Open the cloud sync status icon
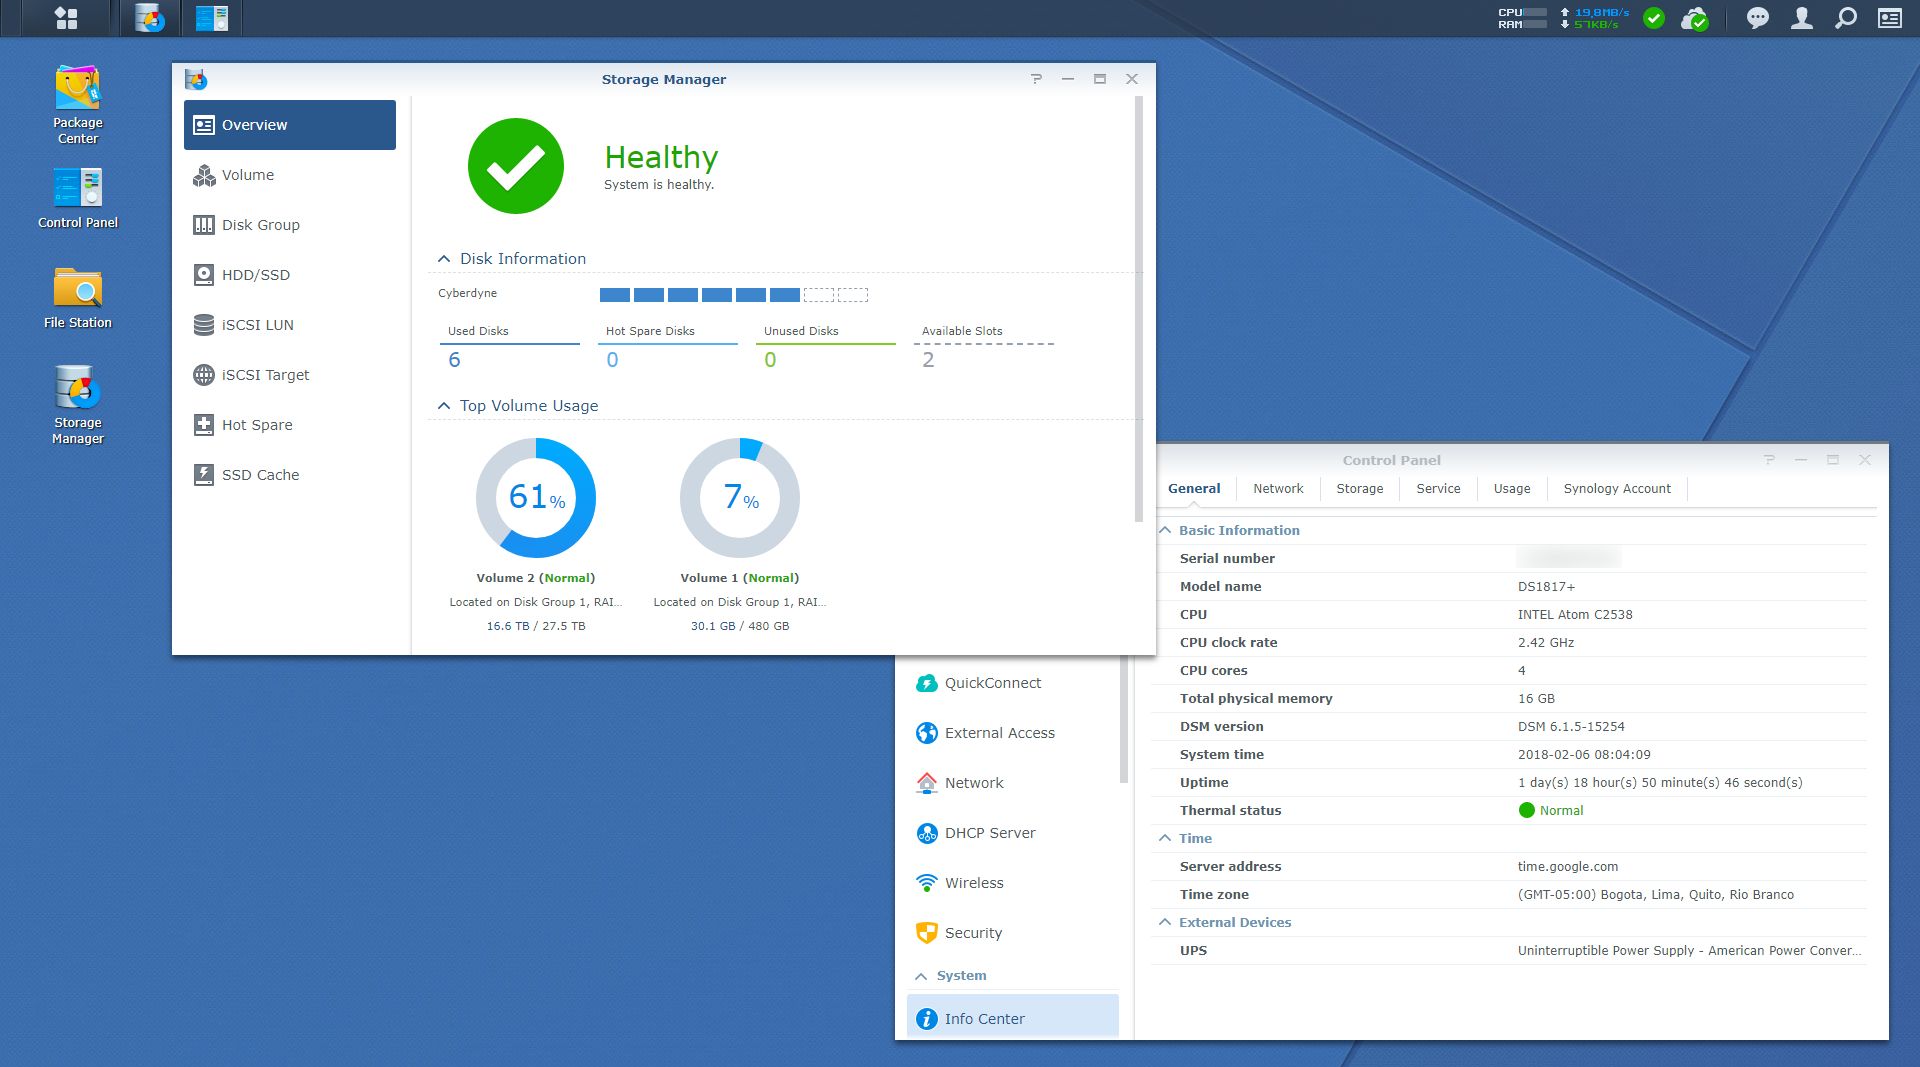Screen dimensions: 1920x1067 pyautogui.click(x=1694, y=18)
